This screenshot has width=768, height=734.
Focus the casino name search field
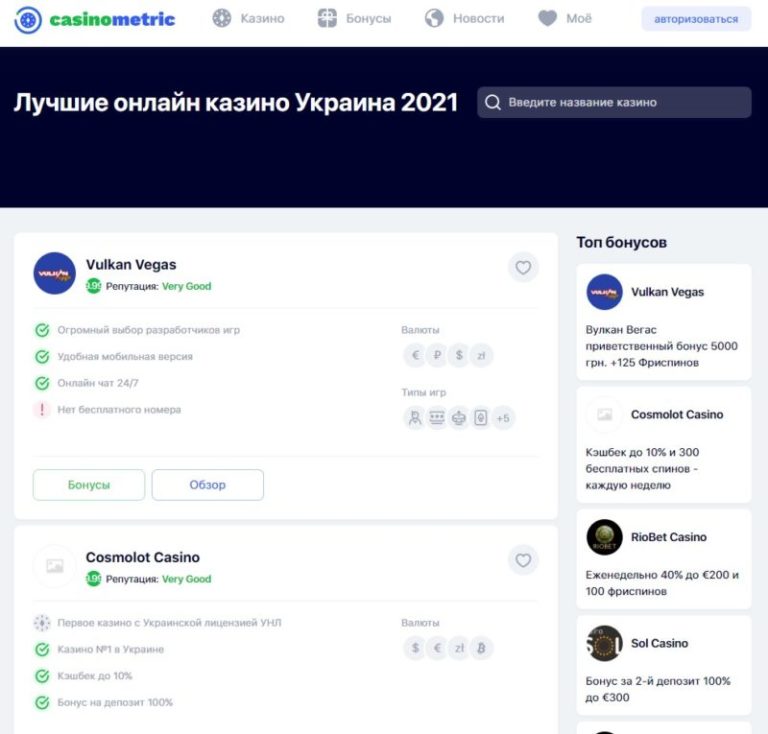point(614,102)
